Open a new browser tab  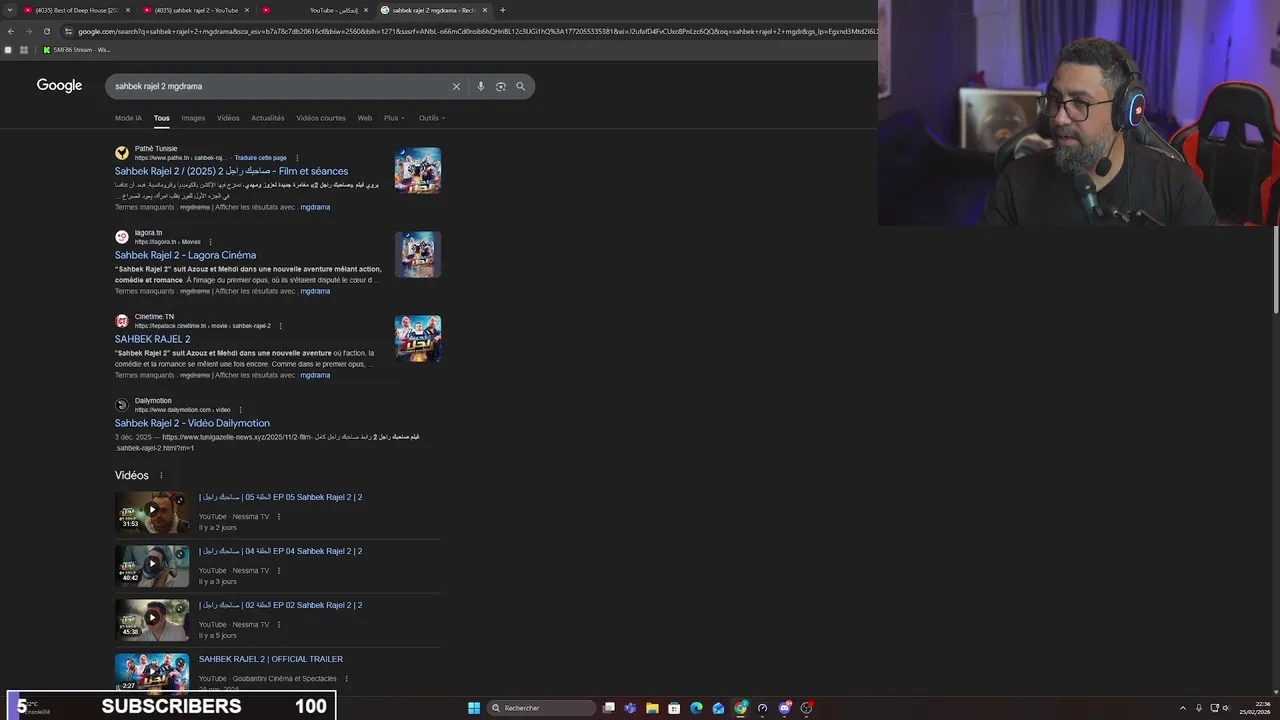click(502, 10)
